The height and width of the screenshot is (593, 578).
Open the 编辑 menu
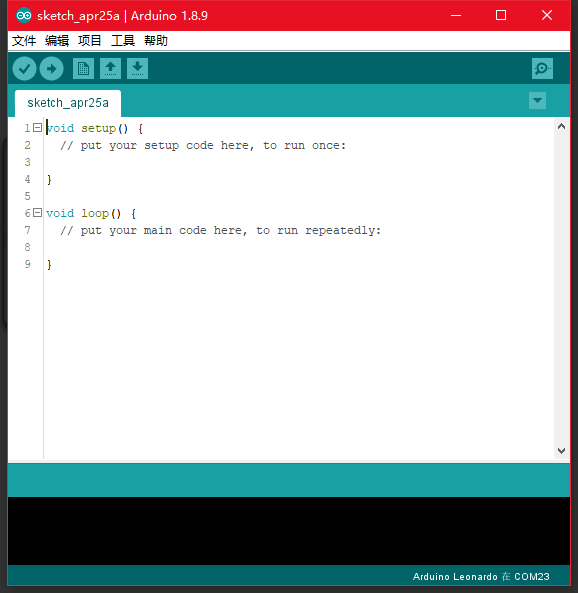pos(57,40)
